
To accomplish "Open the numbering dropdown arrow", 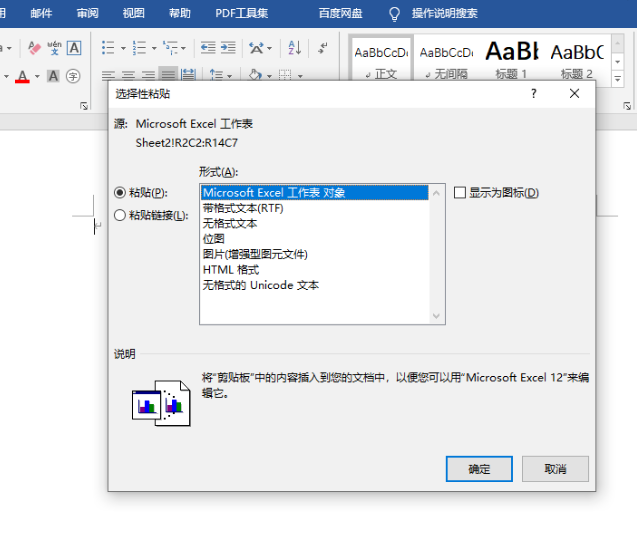I will 154,48.
